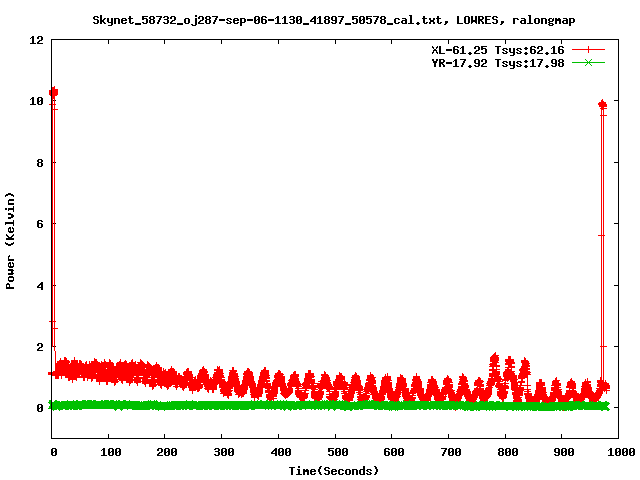Click the green line sample for YR
Image resolution: width=640 pixels, height=480 pixels.
pos(588,63)
